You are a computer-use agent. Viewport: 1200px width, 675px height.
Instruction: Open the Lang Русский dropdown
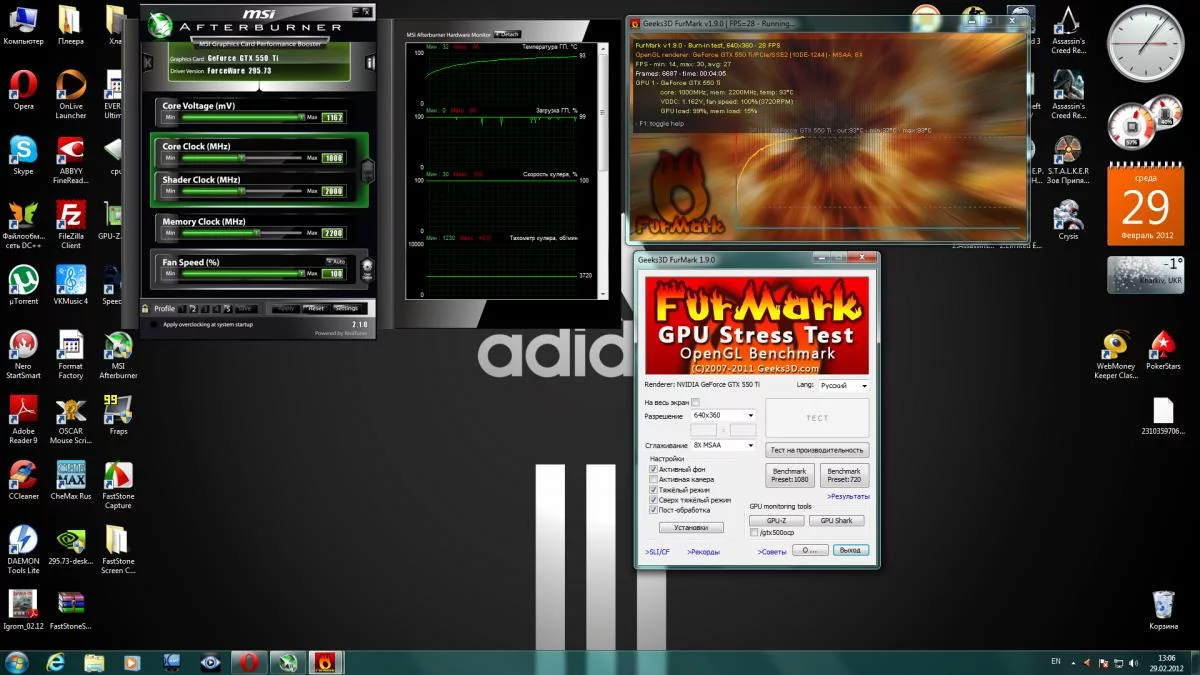pyautogui.click(x=844, y=385)
